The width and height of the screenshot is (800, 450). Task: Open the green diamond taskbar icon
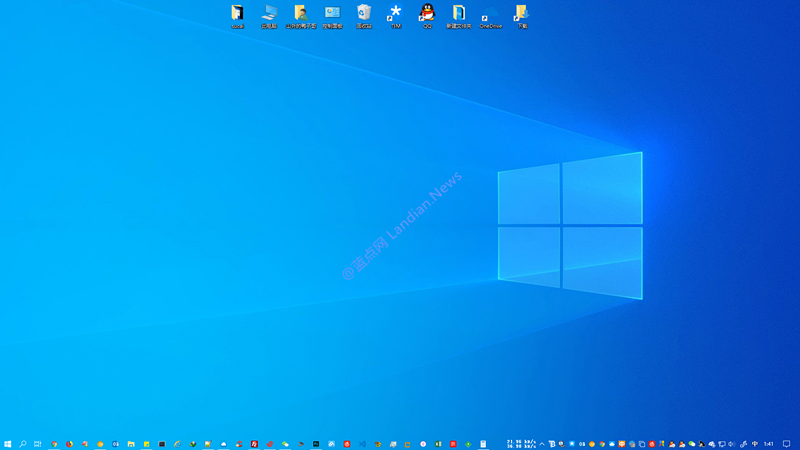pos(468,444)
